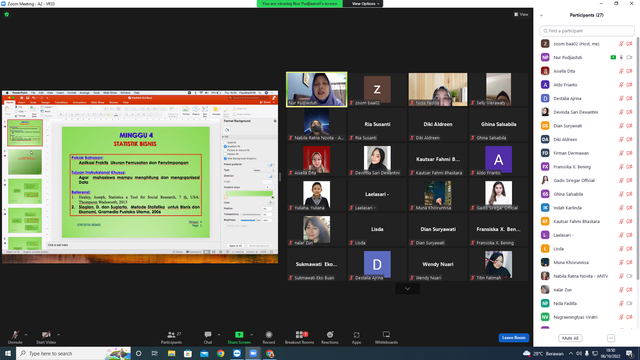This screenshot has width=640, height=360.
Task: Click the green Share Screen icon
Action: click(x=239, y=335)
